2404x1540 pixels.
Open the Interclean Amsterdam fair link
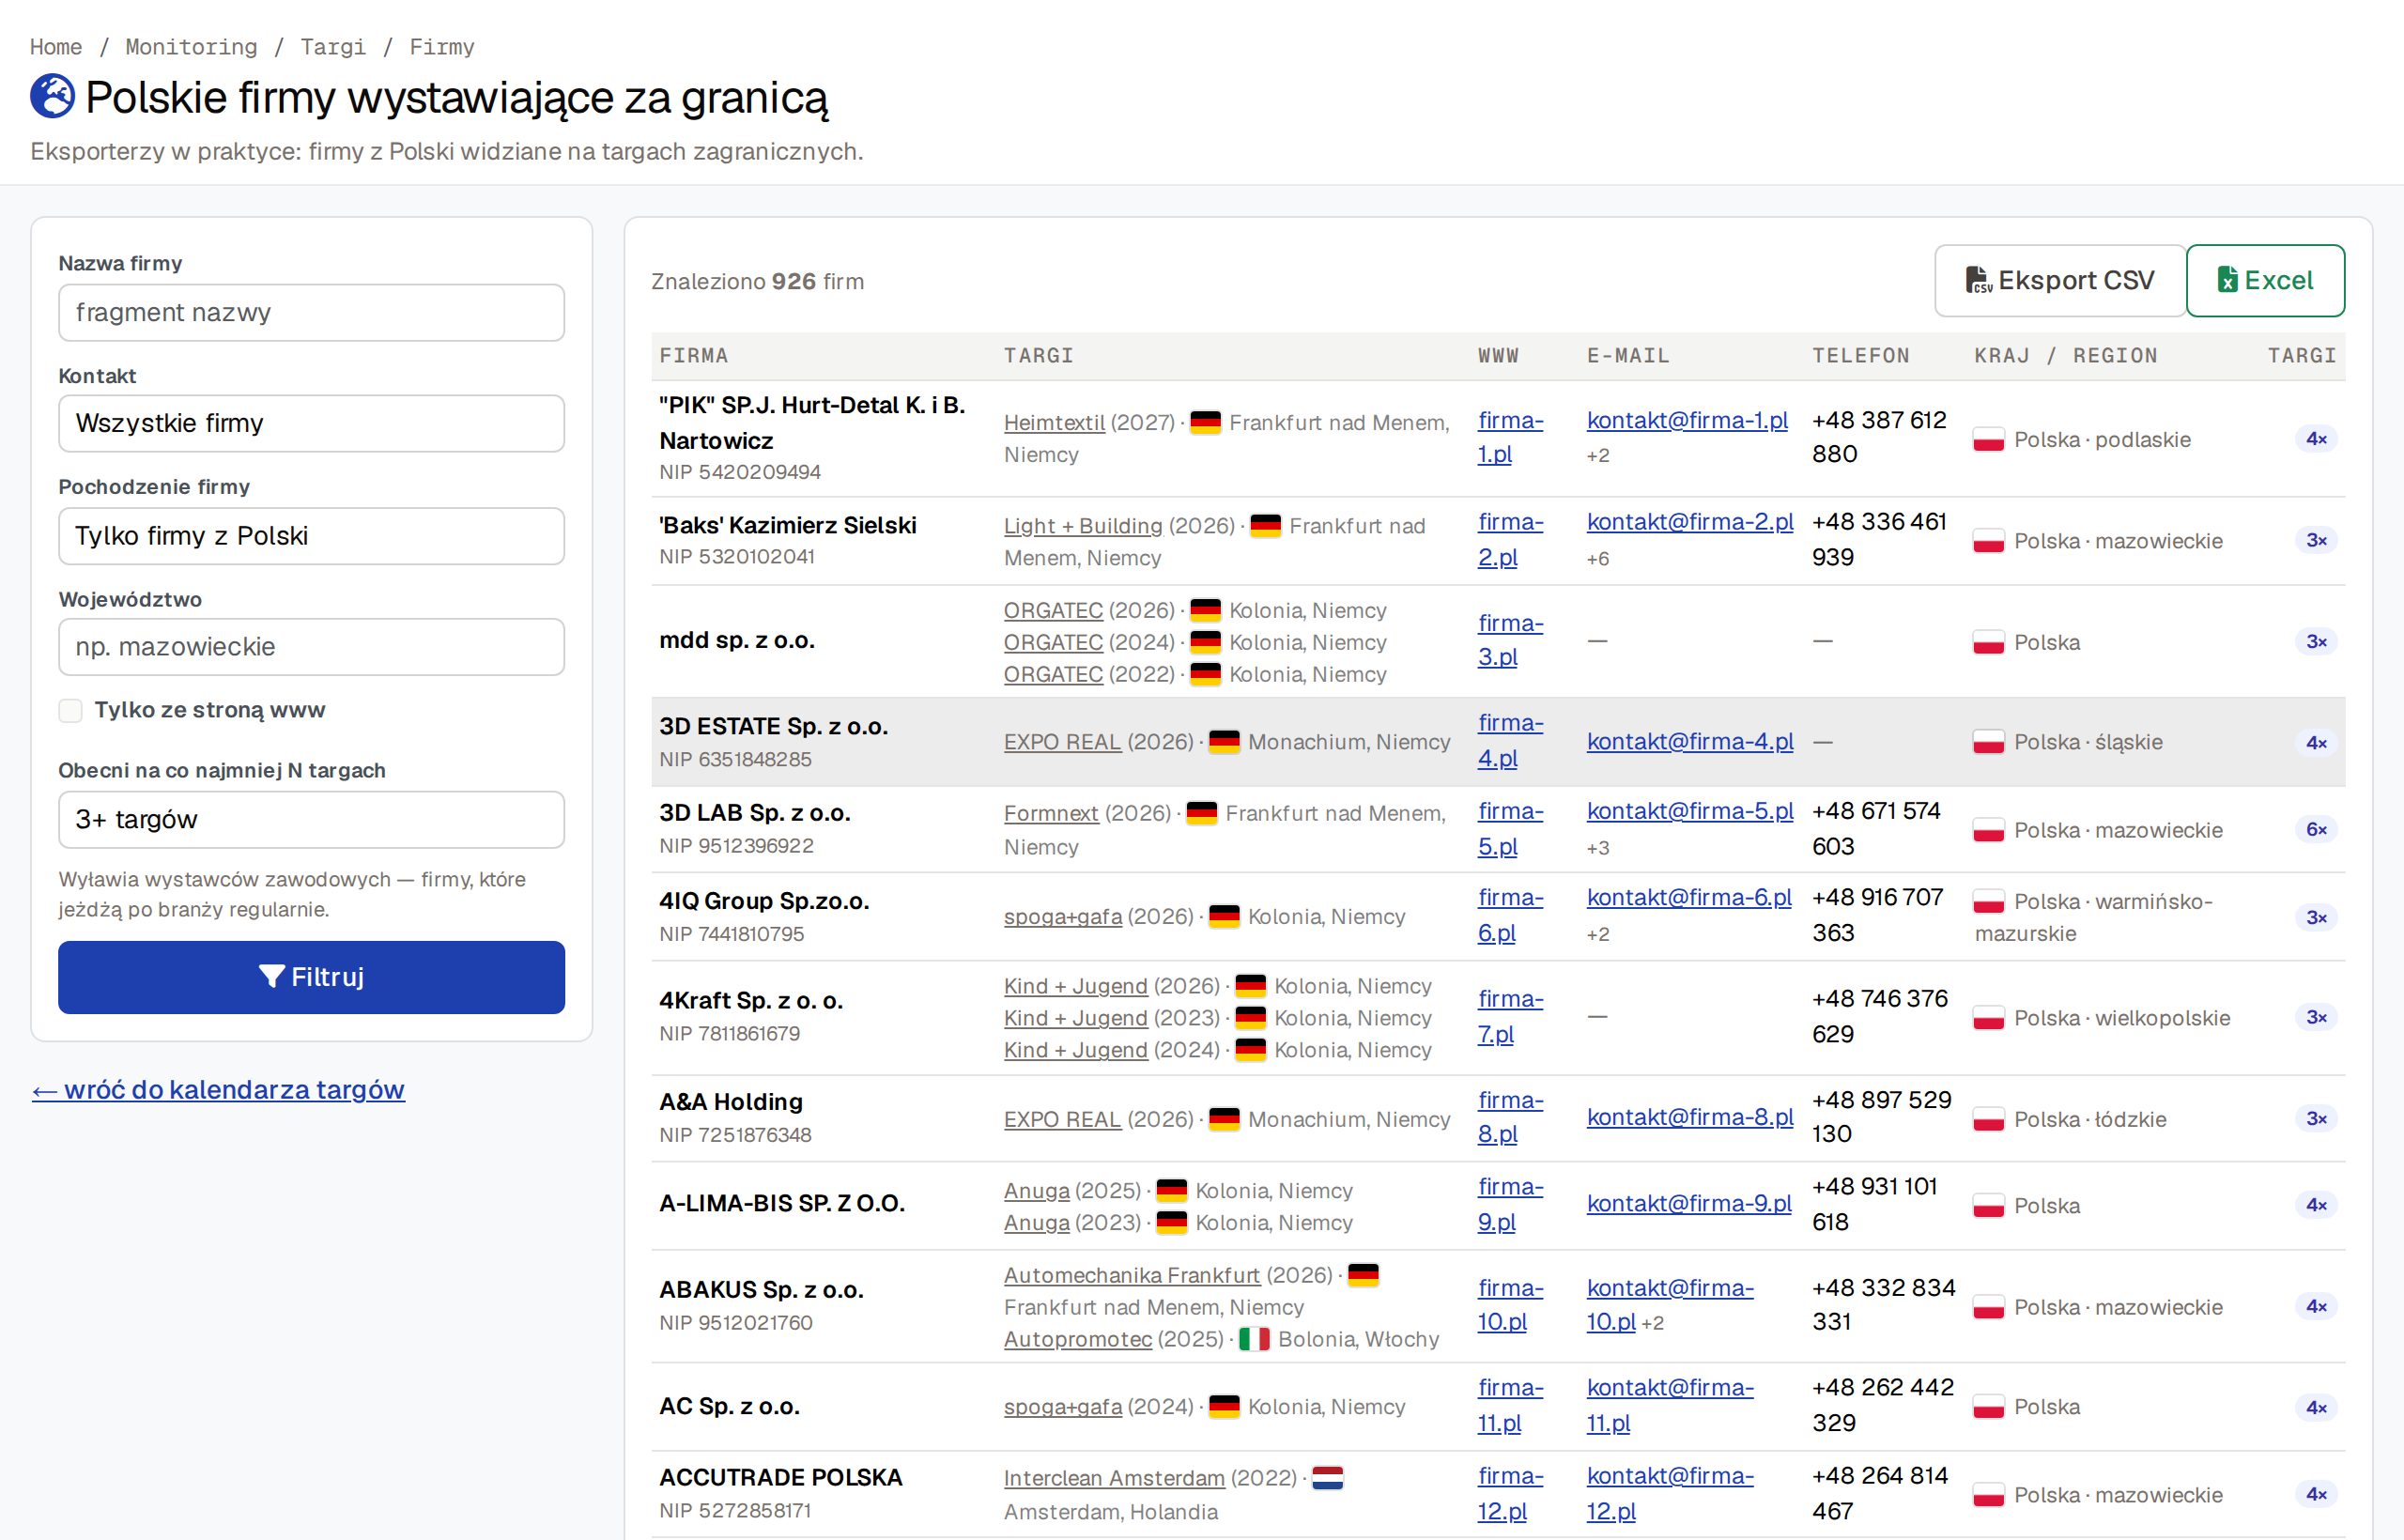[1114, 1478]
